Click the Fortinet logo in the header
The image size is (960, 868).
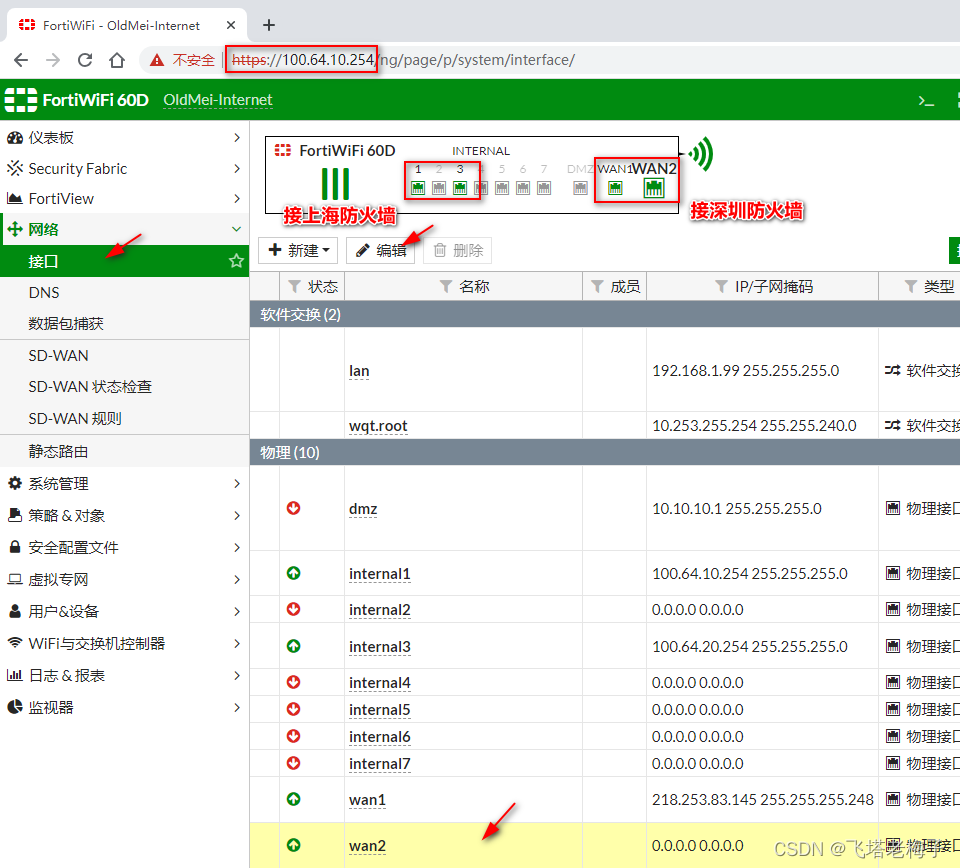[x=21, y=100]
